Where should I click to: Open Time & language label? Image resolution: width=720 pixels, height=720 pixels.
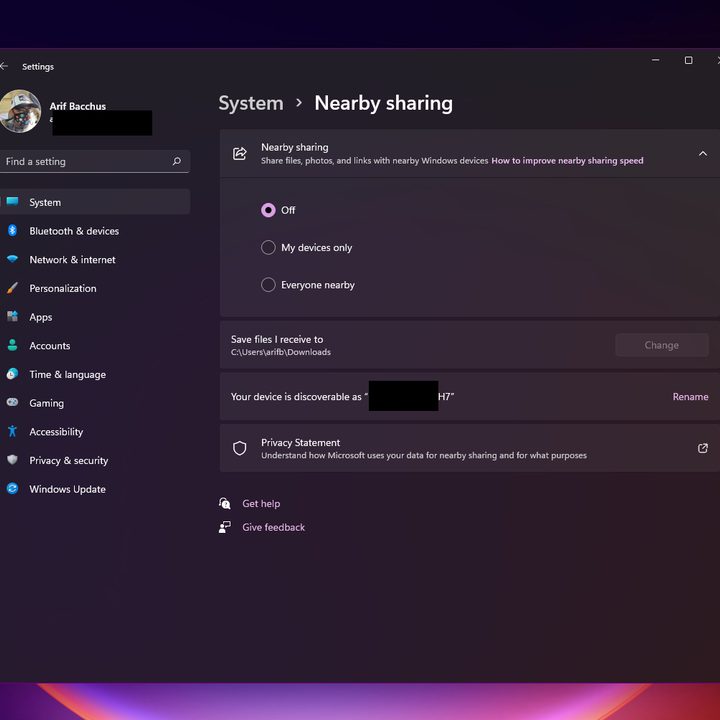point(68,375)
